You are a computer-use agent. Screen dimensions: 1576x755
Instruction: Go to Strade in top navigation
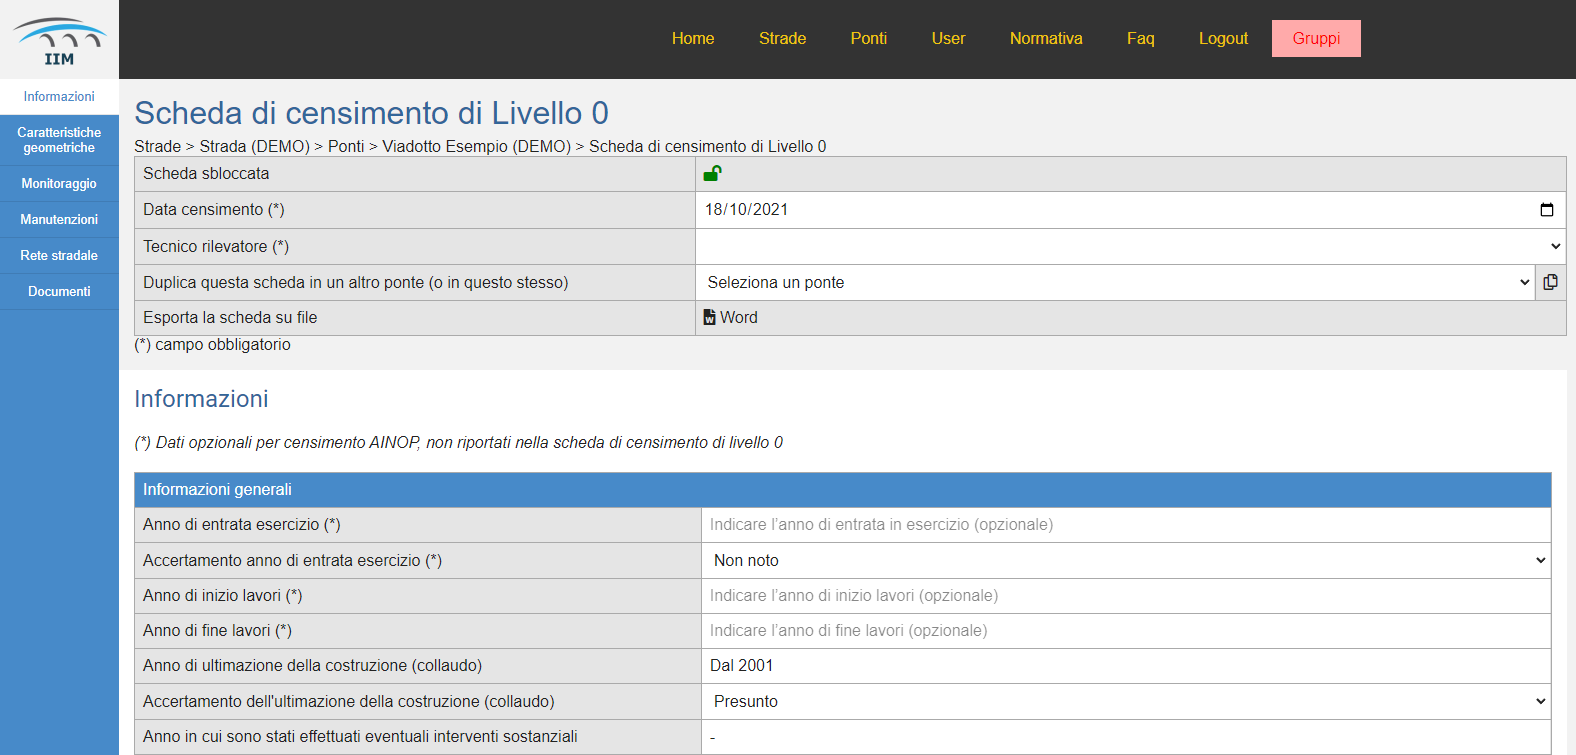click(x=782, y=39)
